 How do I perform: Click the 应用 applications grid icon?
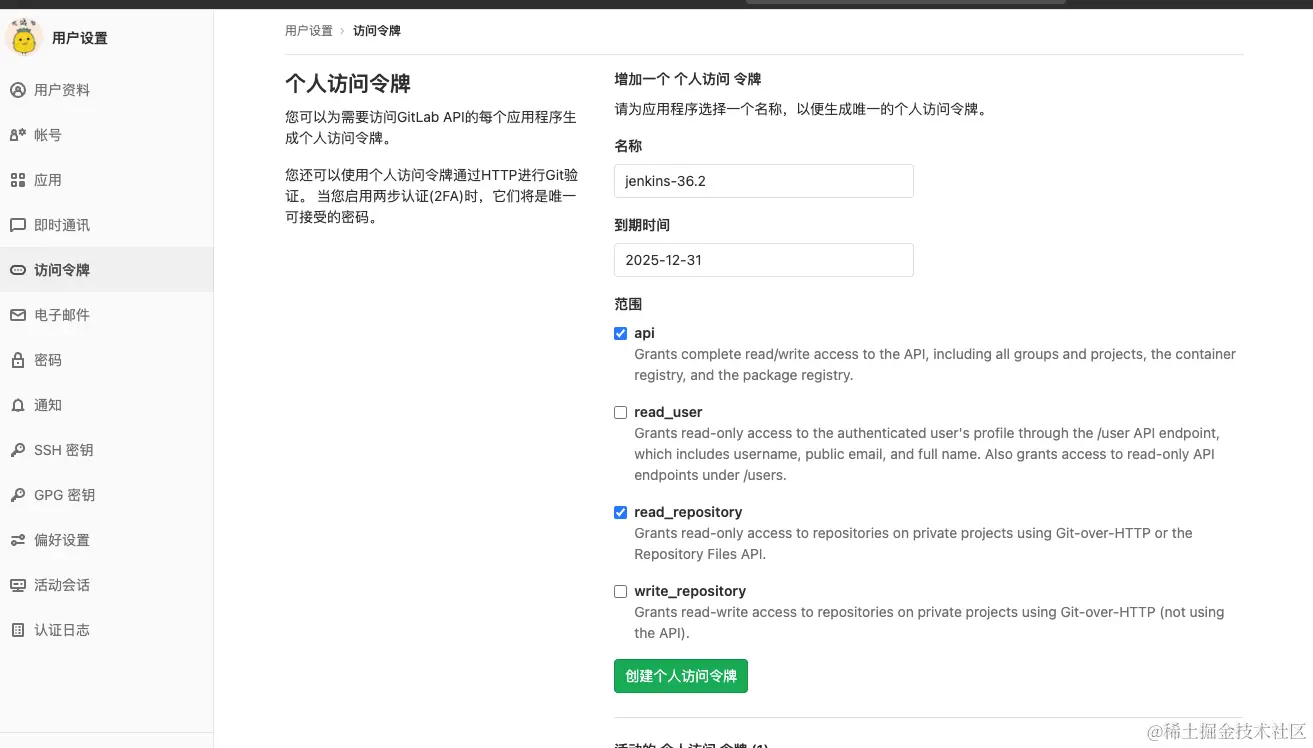[x=18, y=180]
